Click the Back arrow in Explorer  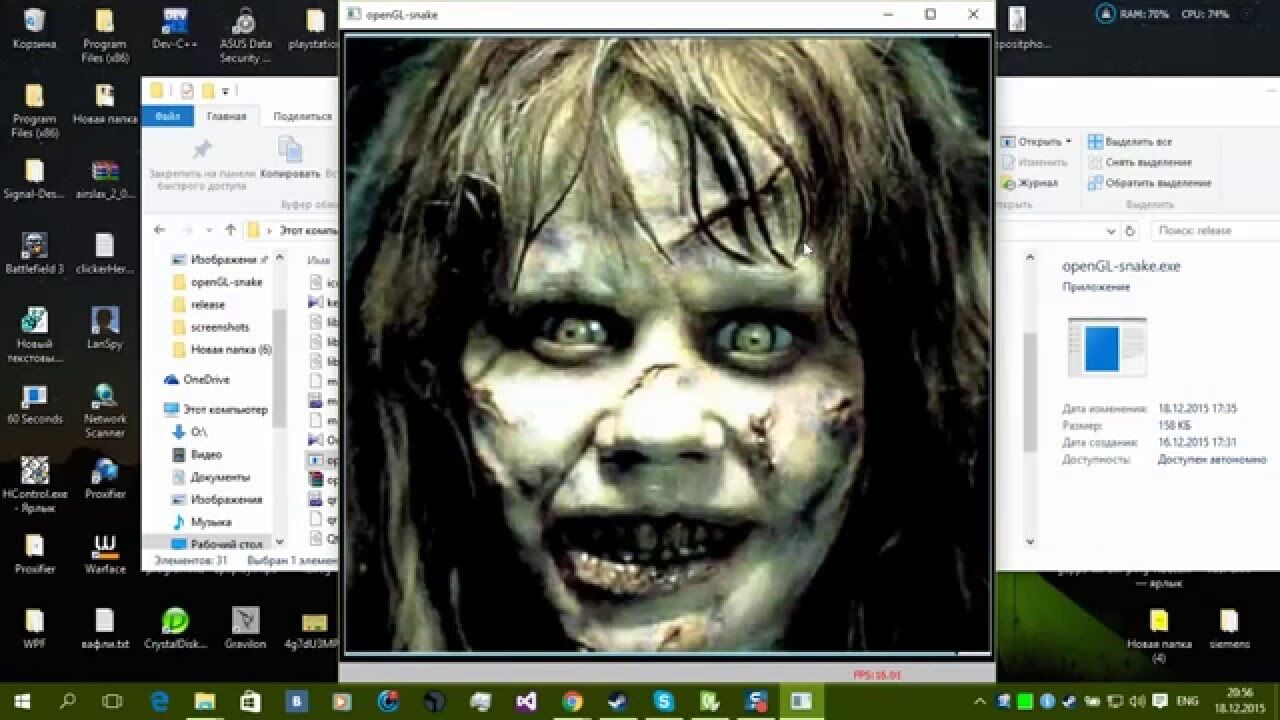click(x=159, y=230)
